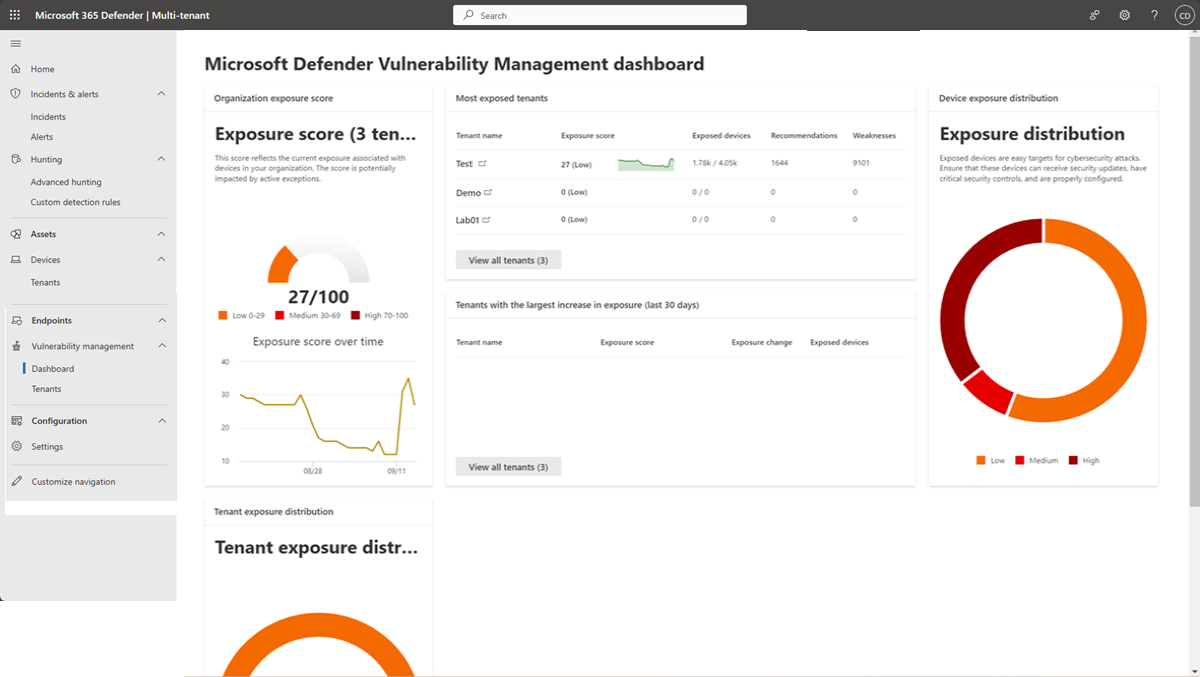Screen dimensions: 1200x677
Task: Open Lab01 tenant via its external link icon
Action: tap(487, 220)
